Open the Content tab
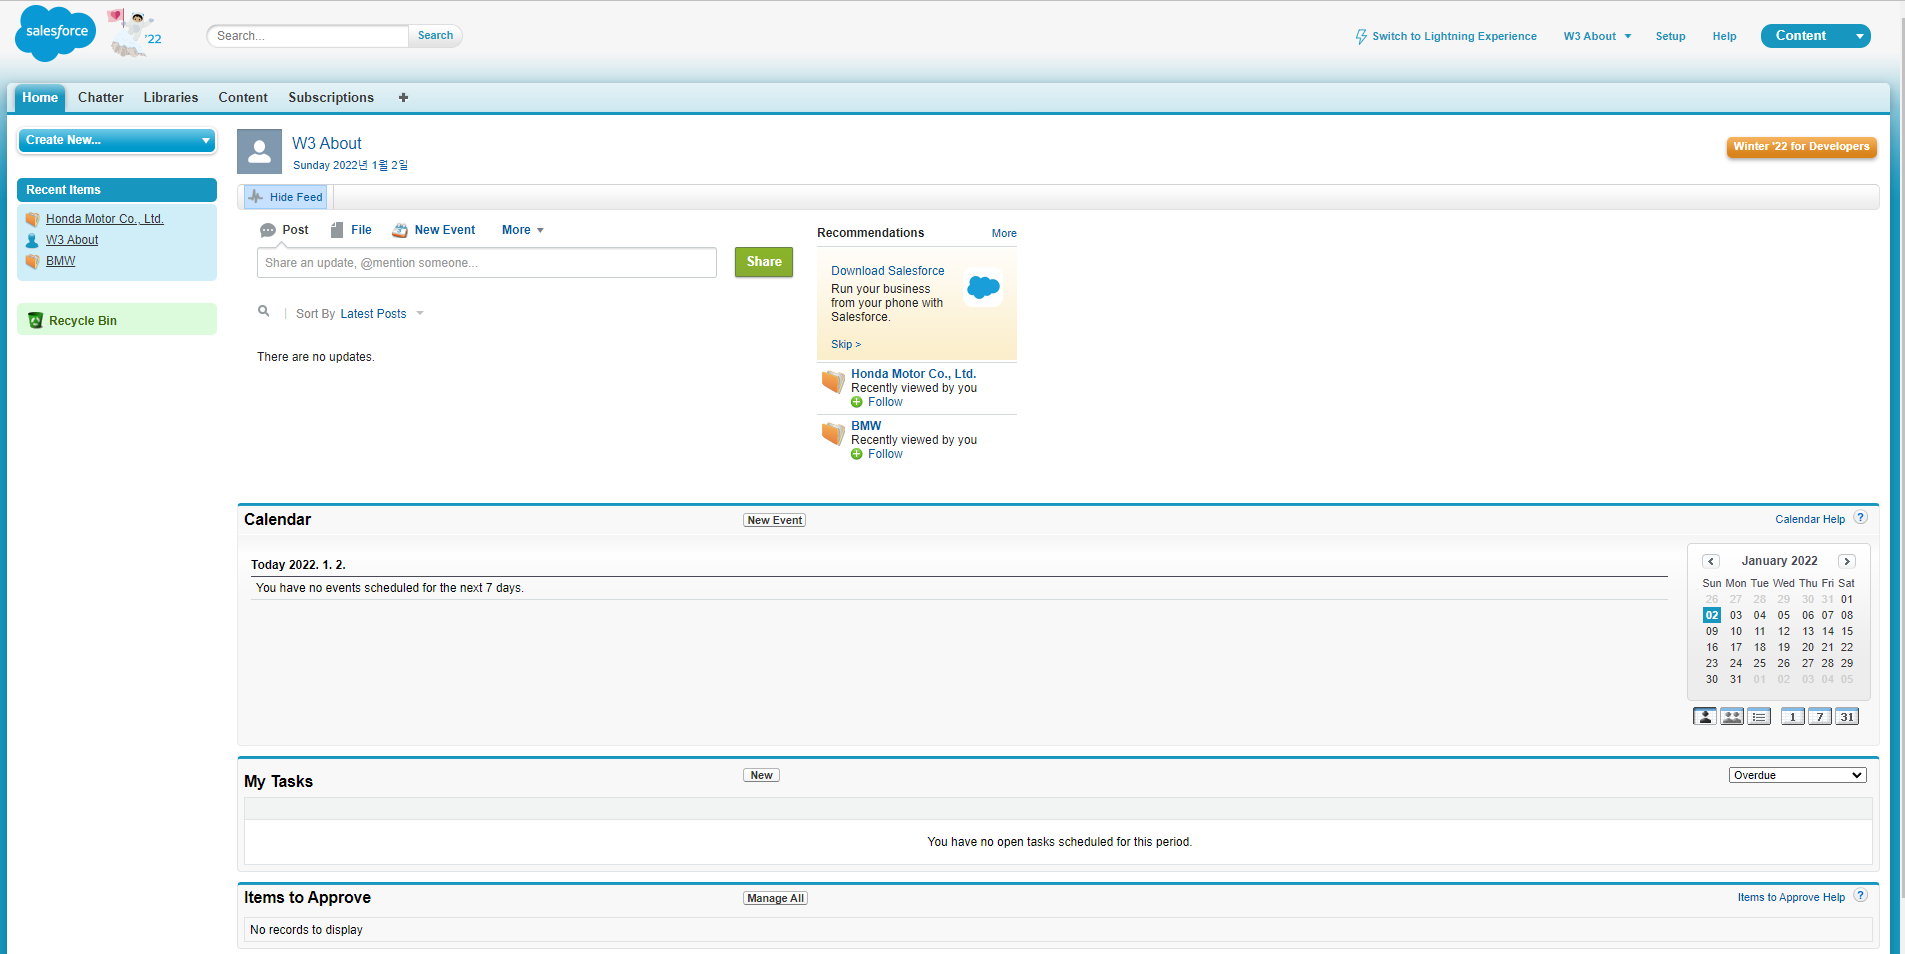This screenshot has height=954, width=1905. [x=243, y=97]
